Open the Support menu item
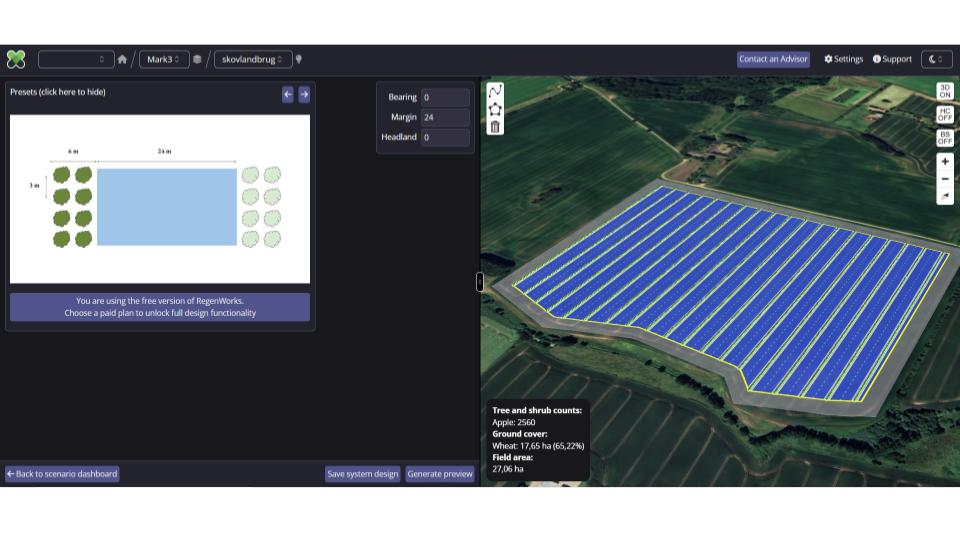 pos(892,59)
